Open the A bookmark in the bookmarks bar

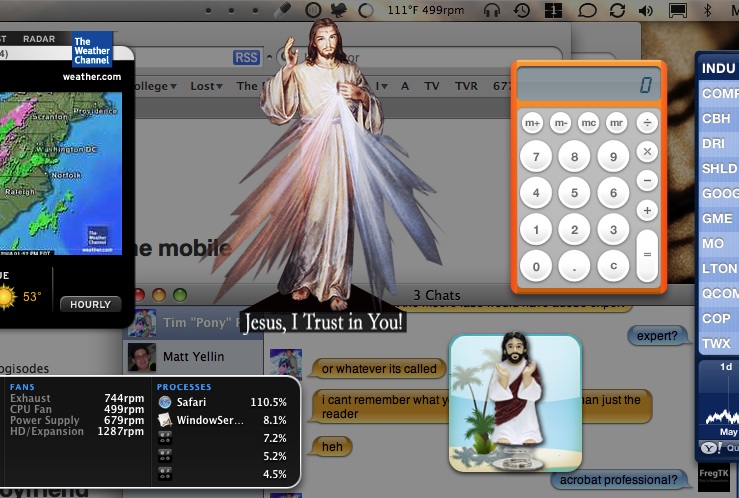click(405, 86)
